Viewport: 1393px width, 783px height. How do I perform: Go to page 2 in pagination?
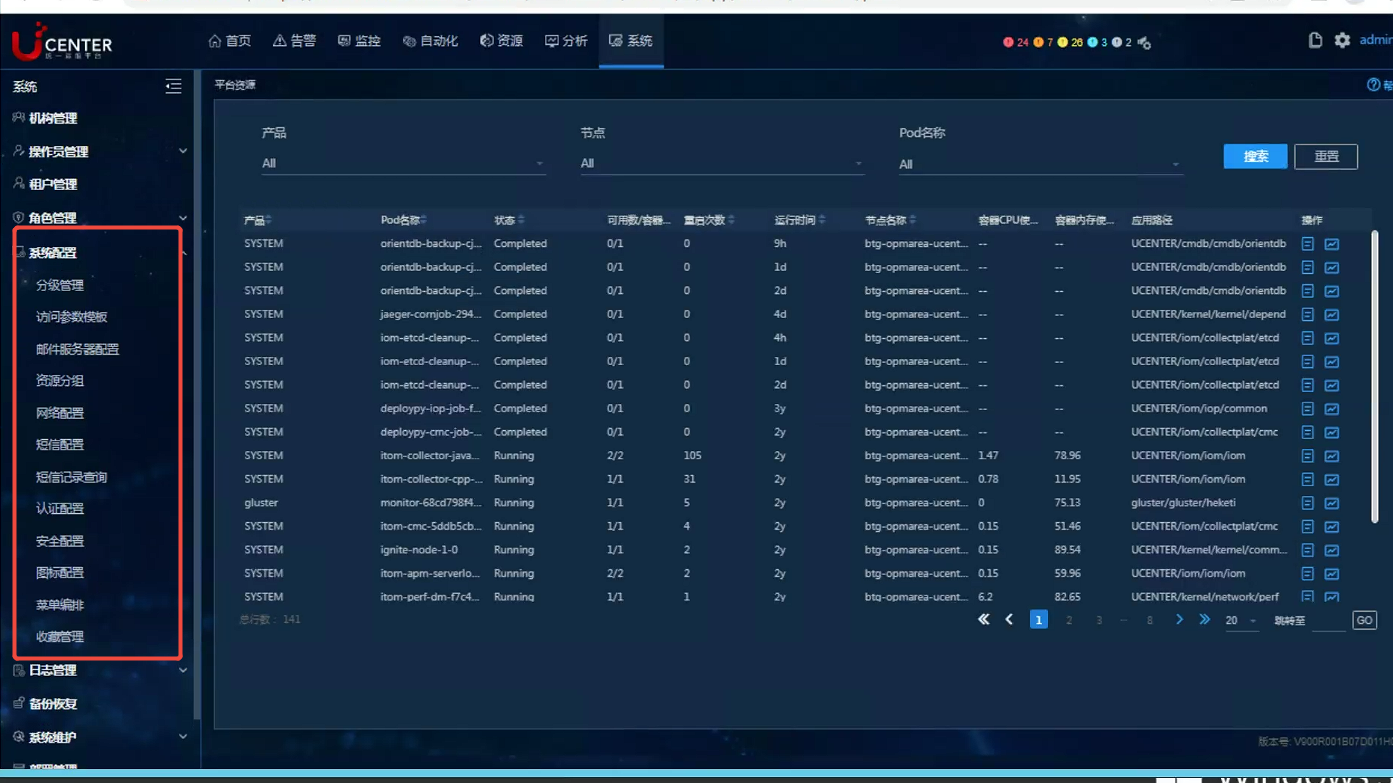(1069, 621)
